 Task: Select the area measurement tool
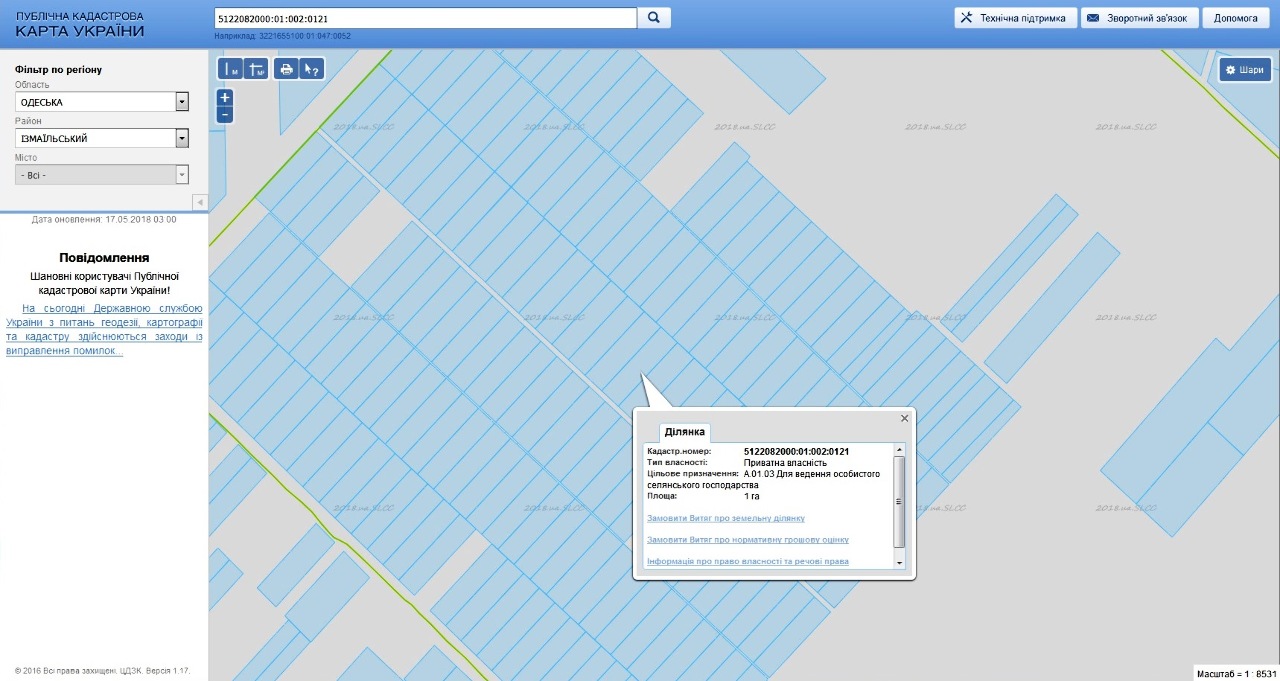tap(256, 69)
